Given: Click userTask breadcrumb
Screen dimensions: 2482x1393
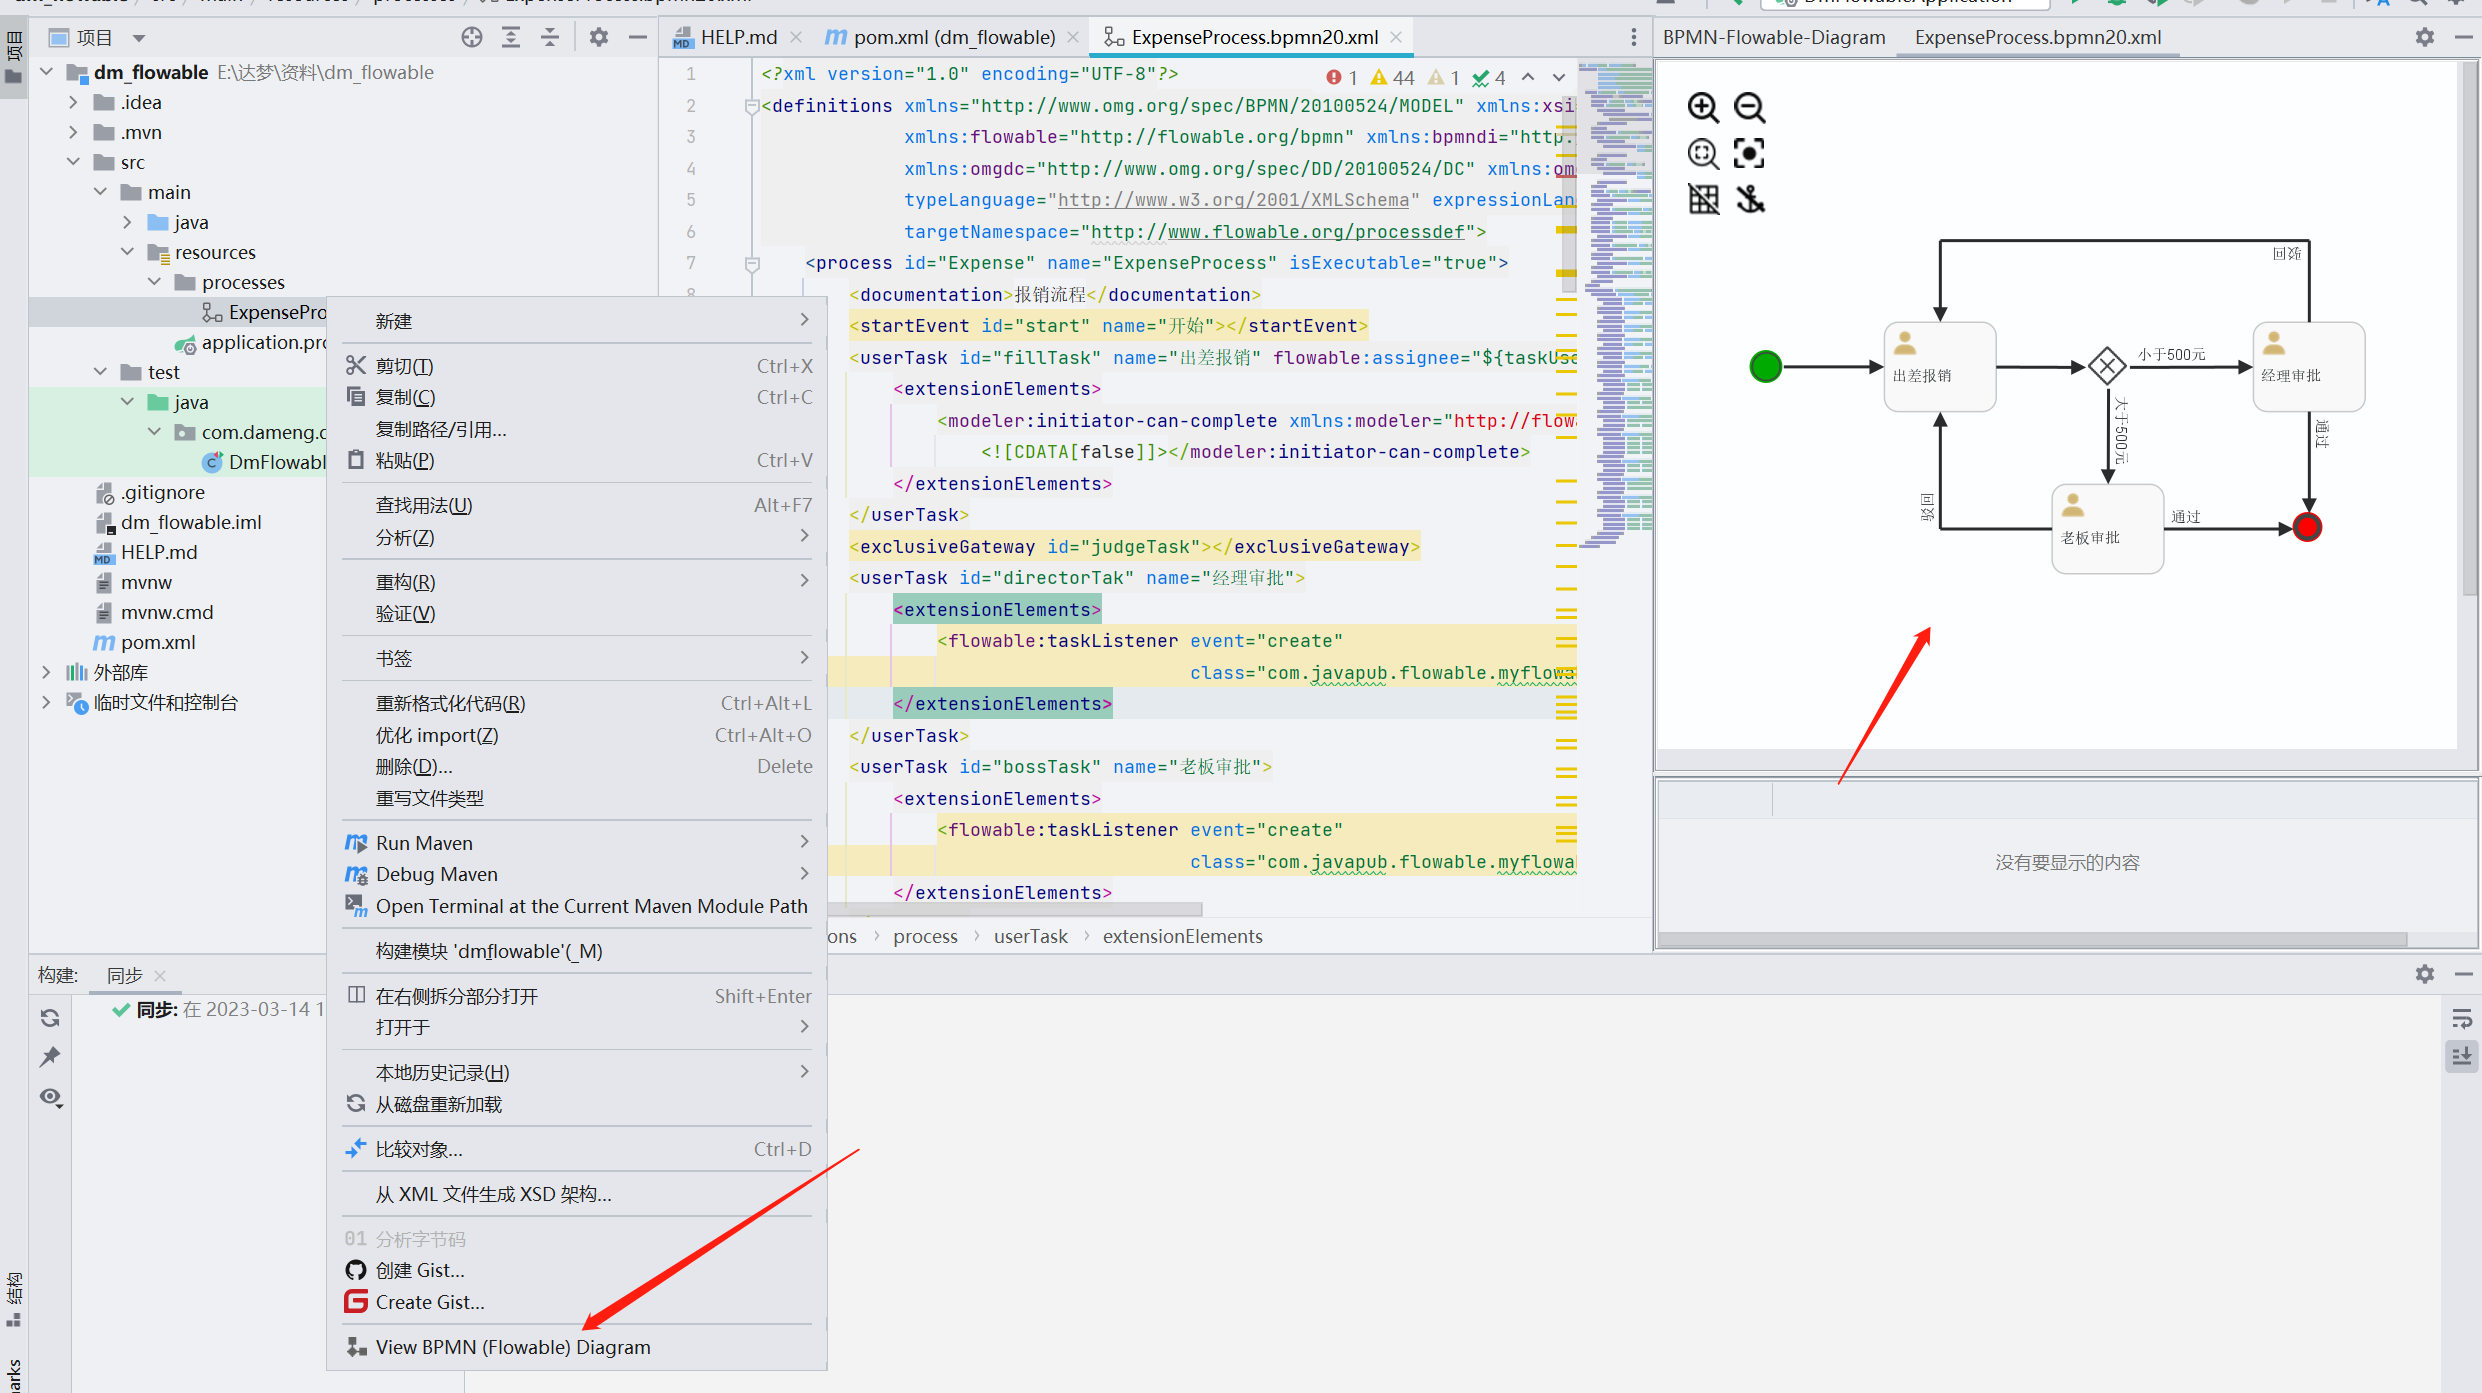Looking at the screenshot, I should pyautogui.click(x=1030, y=936).
